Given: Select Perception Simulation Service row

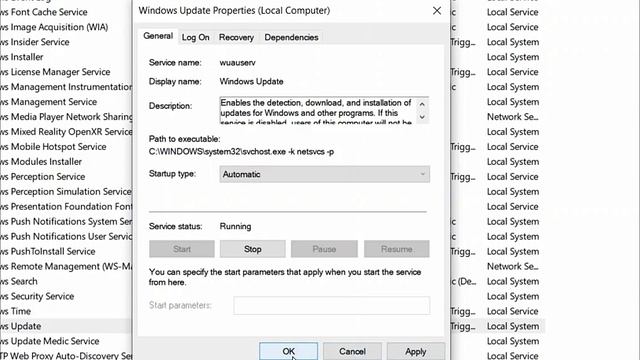Looking at the screenshot, I should pos(66,192).
